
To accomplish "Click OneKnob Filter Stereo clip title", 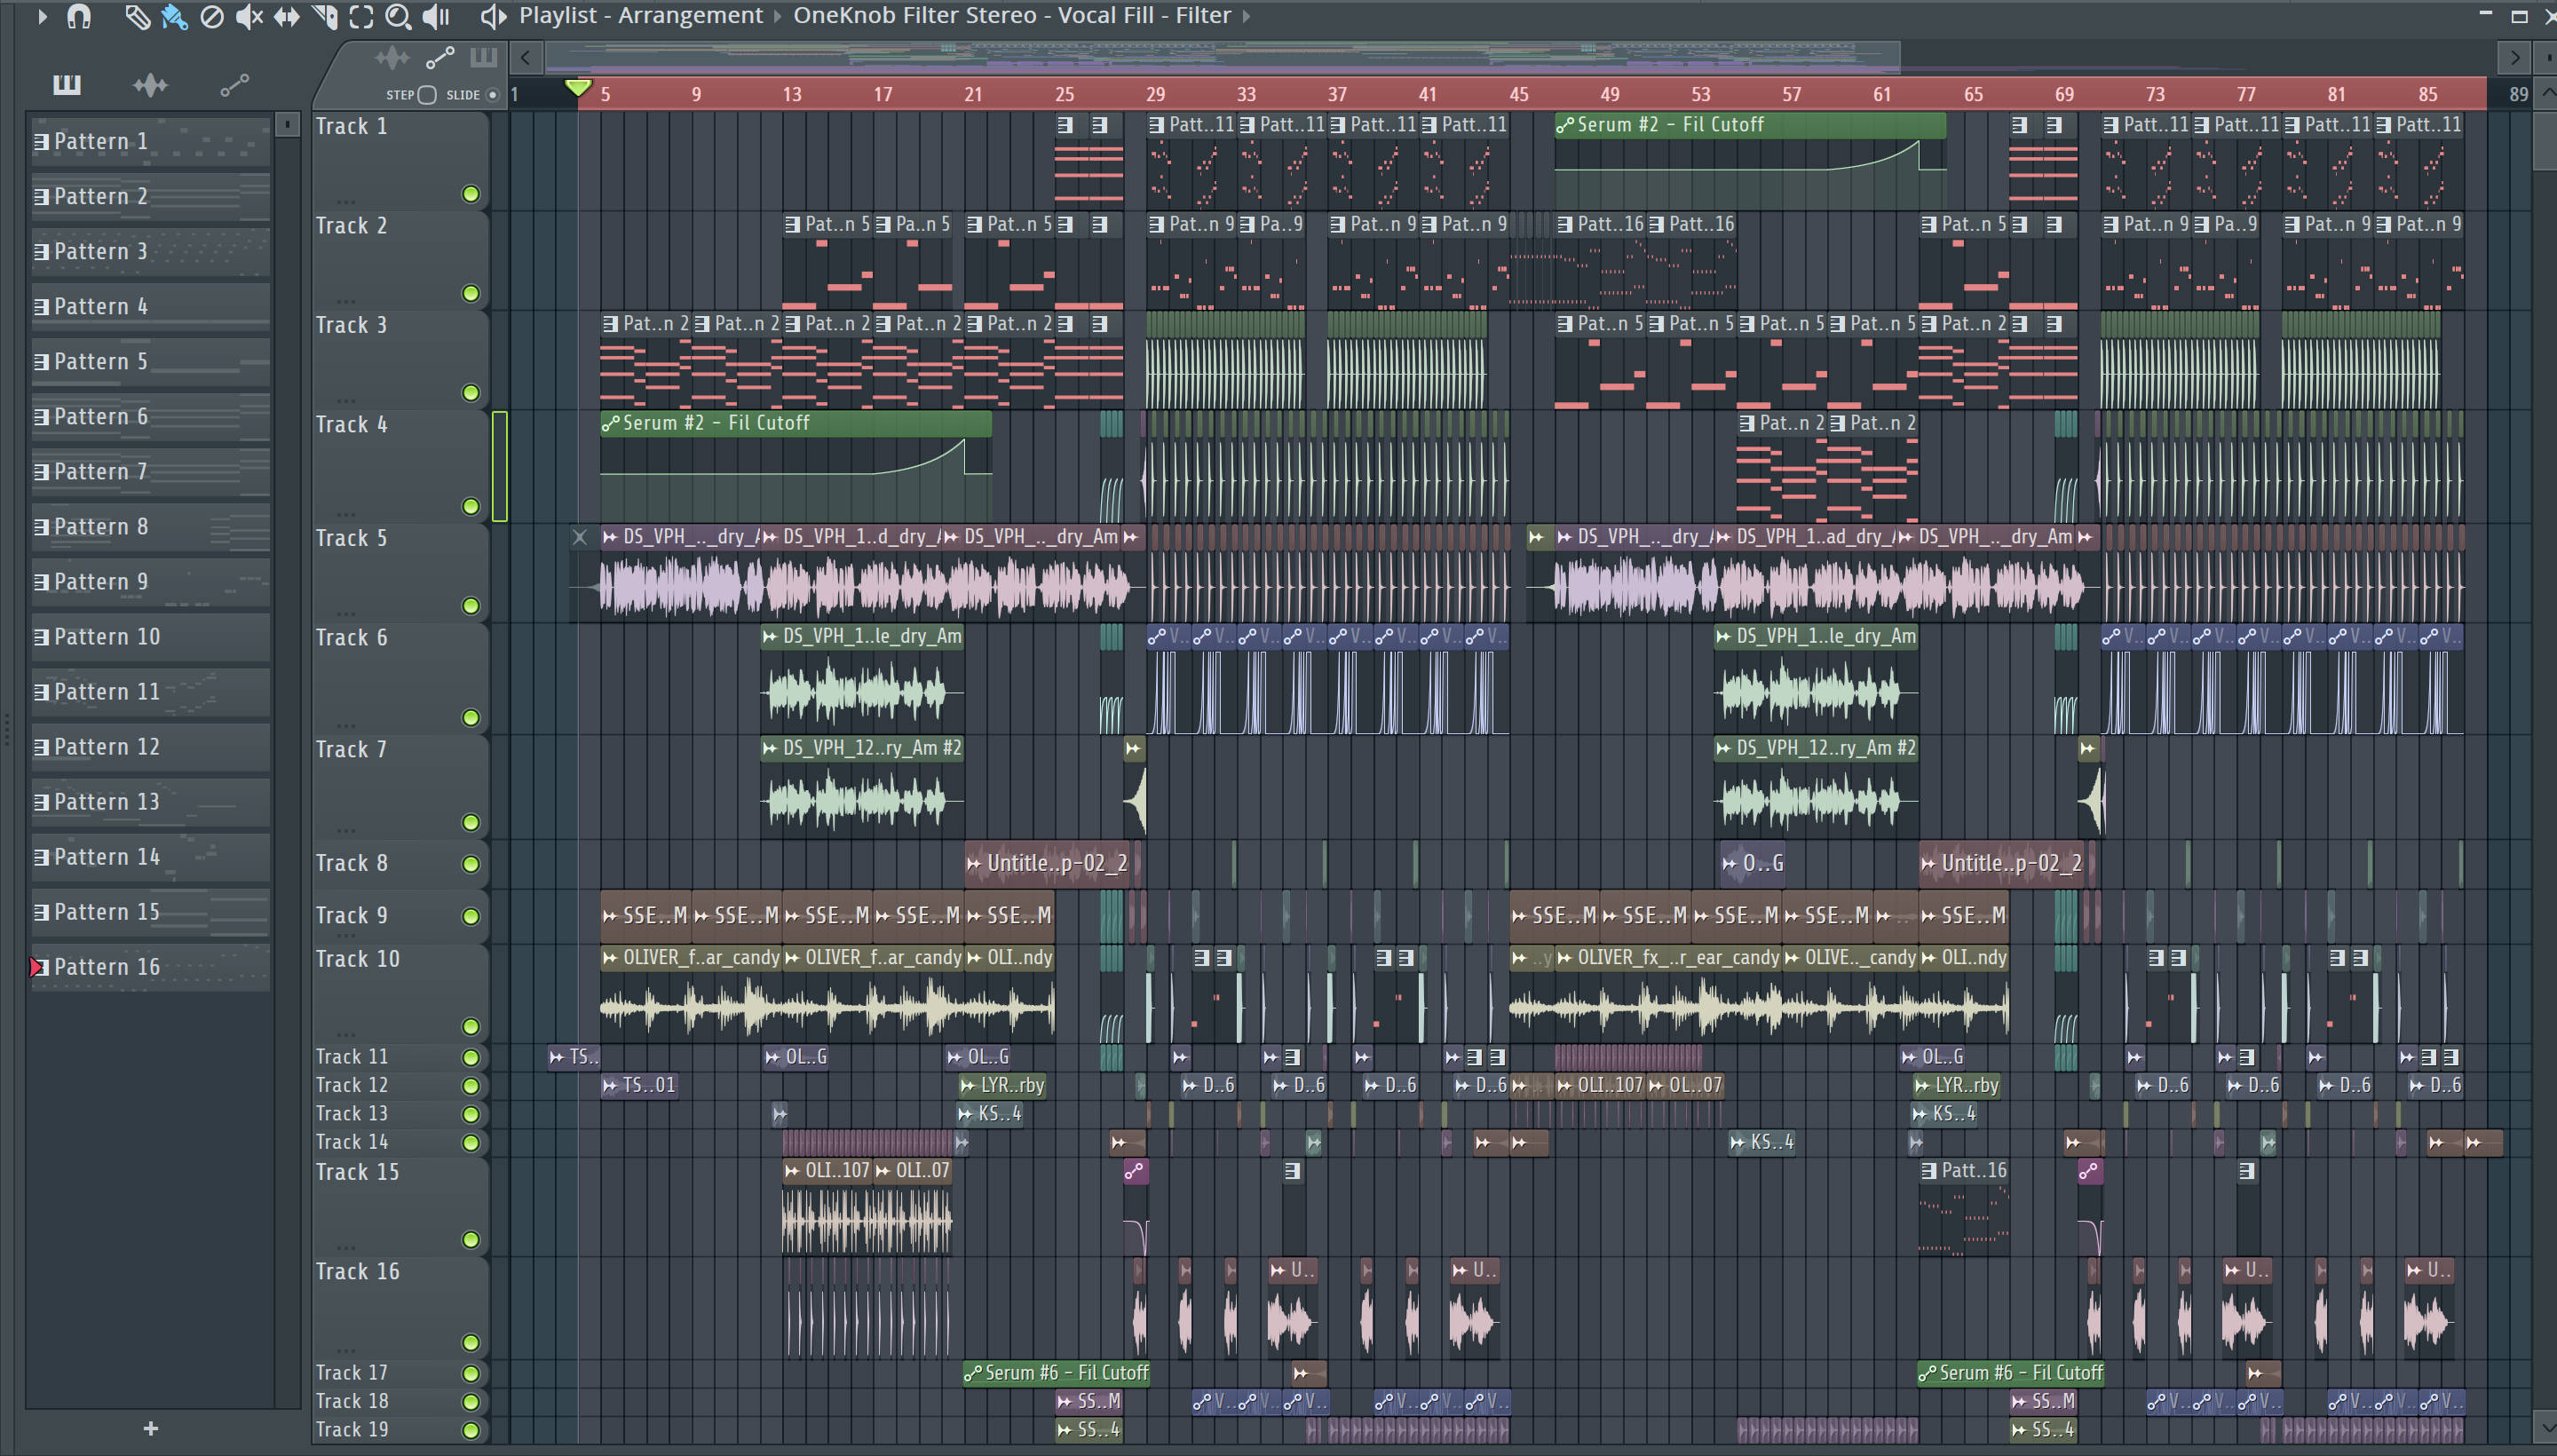I will 1012,16.
